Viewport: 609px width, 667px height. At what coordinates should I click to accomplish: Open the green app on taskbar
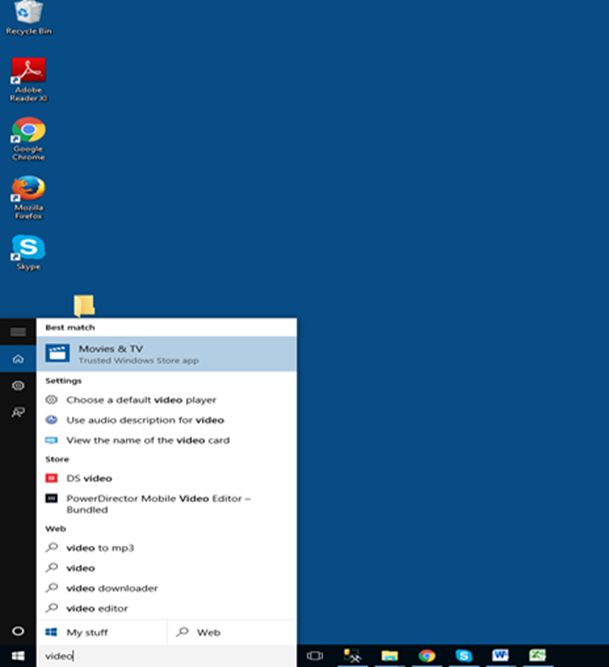(x=538, y=656)
